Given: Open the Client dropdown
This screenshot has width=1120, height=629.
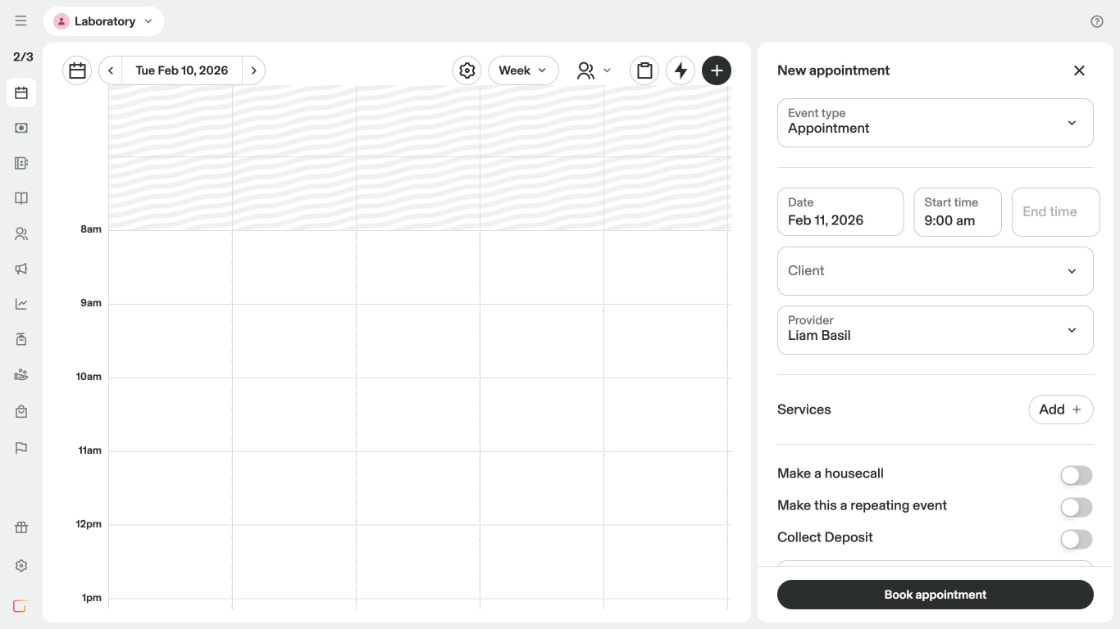Looking at the screenshot, I should (x=935, y=271).
